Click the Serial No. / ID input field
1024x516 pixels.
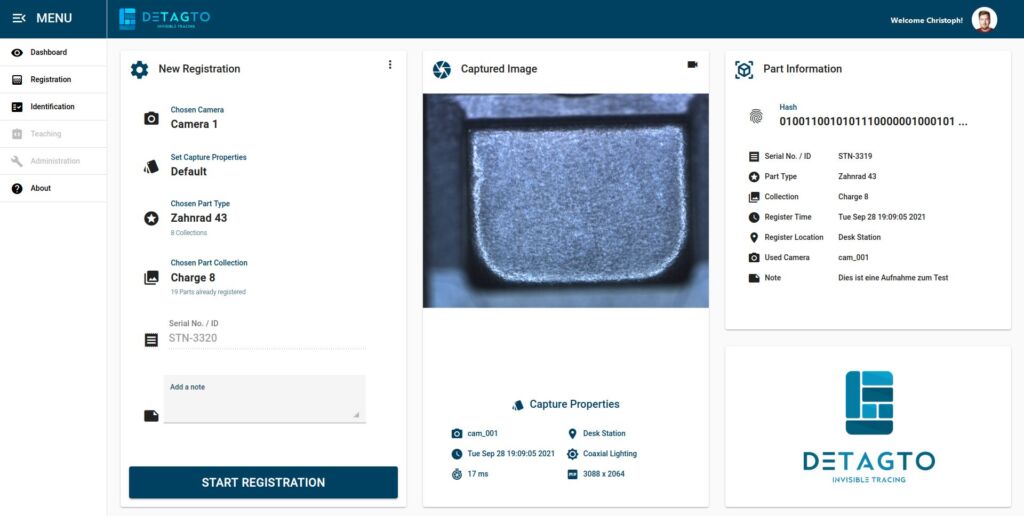point(265,338)
